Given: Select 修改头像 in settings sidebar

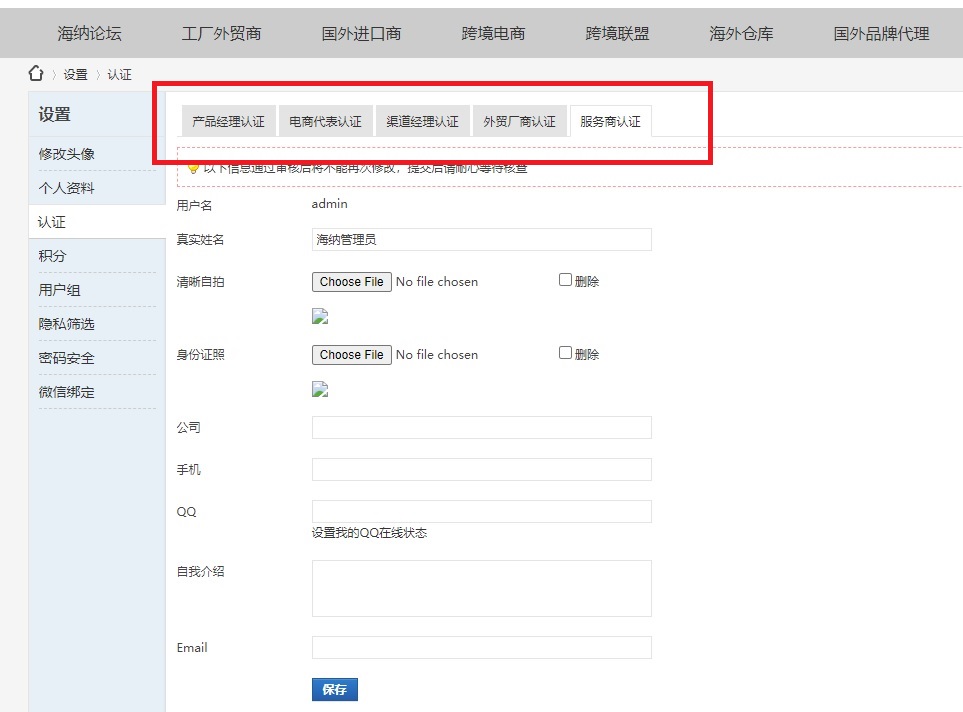Looking at the screenshot, I should click(67, 154).
